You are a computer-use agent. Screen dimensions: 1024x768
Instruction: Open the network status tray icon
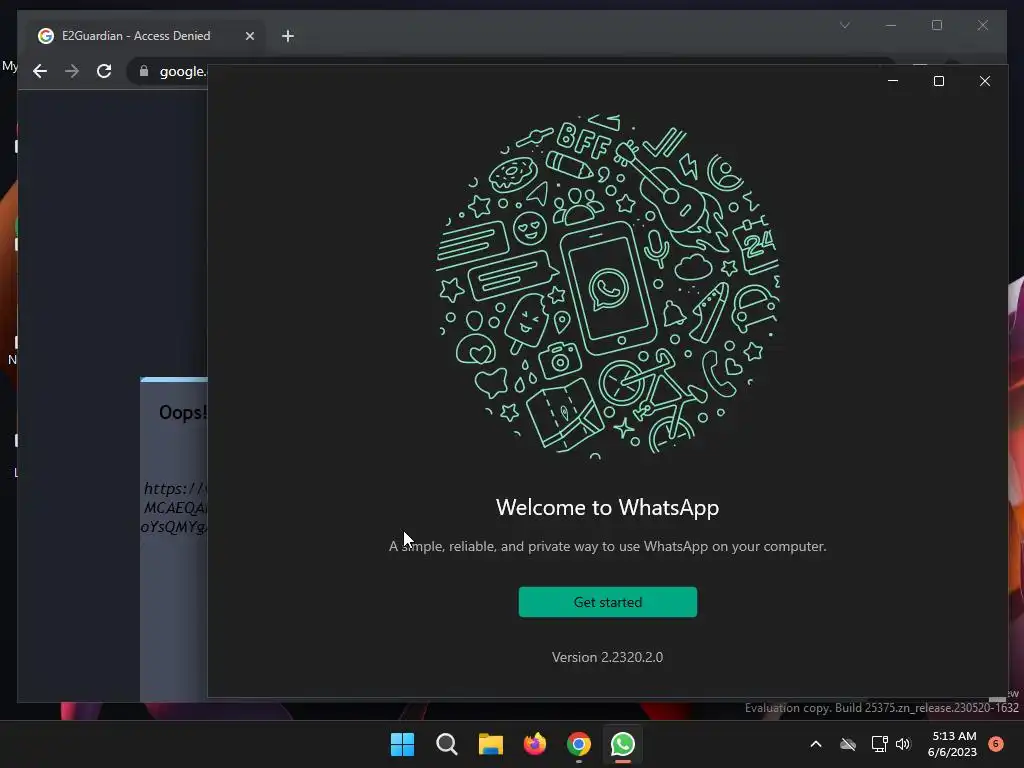tap(879, 744)
